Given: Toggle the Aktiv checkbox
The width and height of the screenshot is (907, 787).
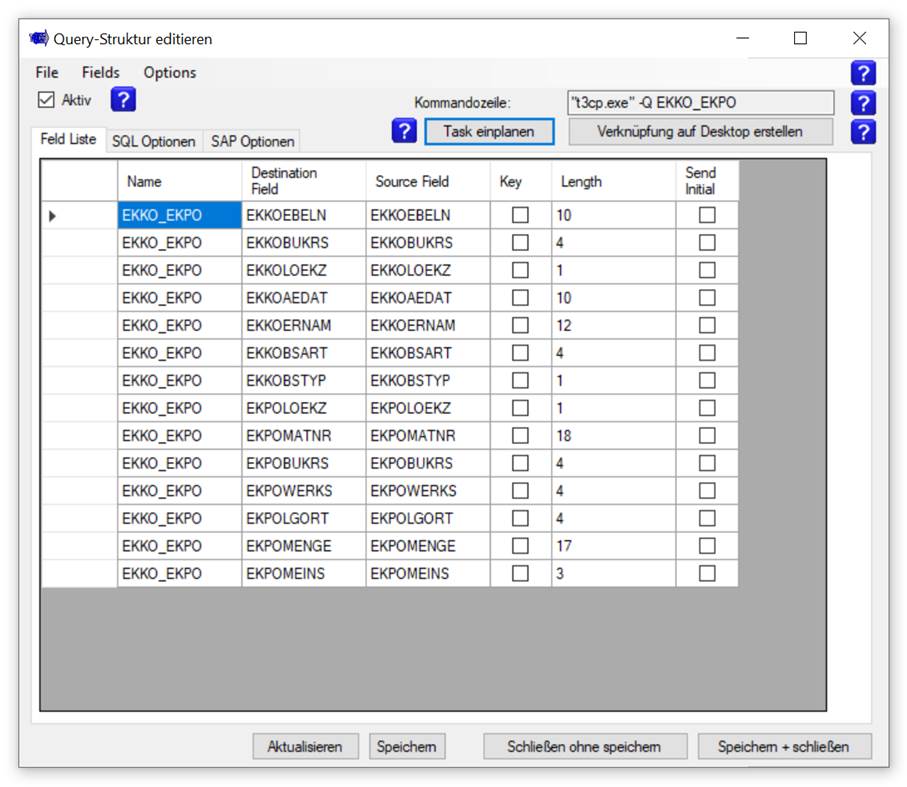Looking at the screenshot, I should click(46, 99).
